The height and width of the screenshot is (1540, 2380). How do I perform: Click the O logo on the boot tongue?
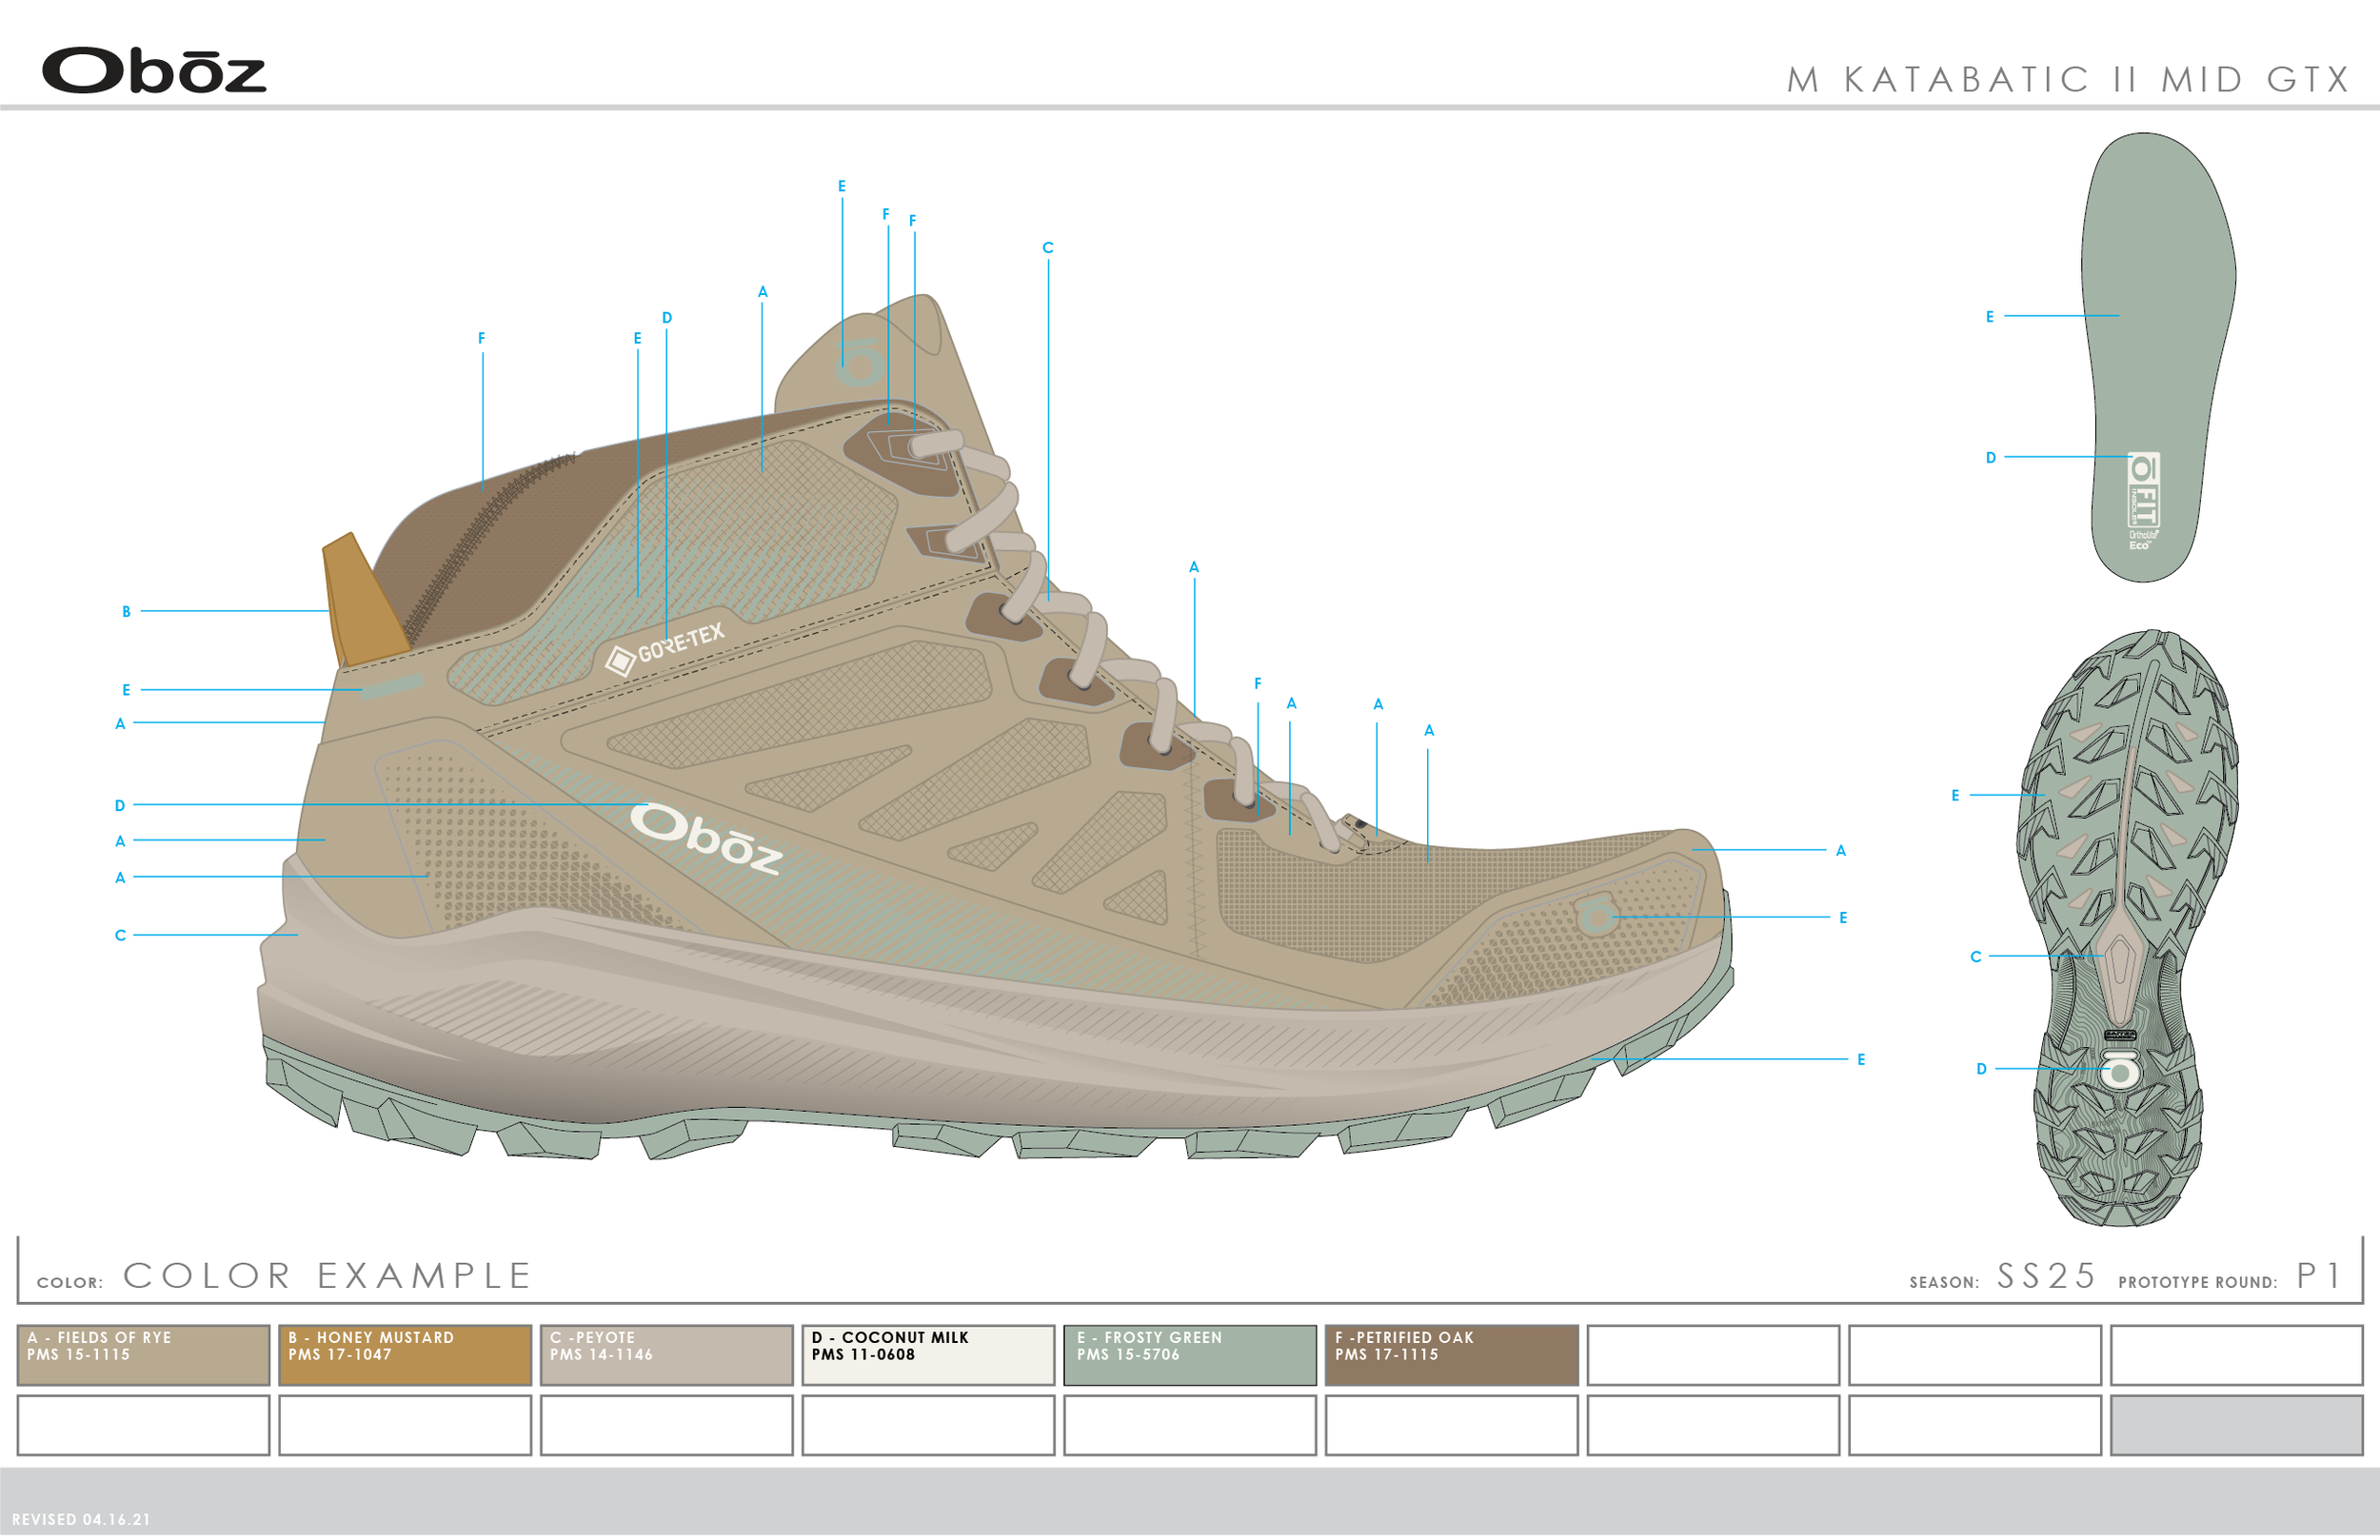(859, 363)
